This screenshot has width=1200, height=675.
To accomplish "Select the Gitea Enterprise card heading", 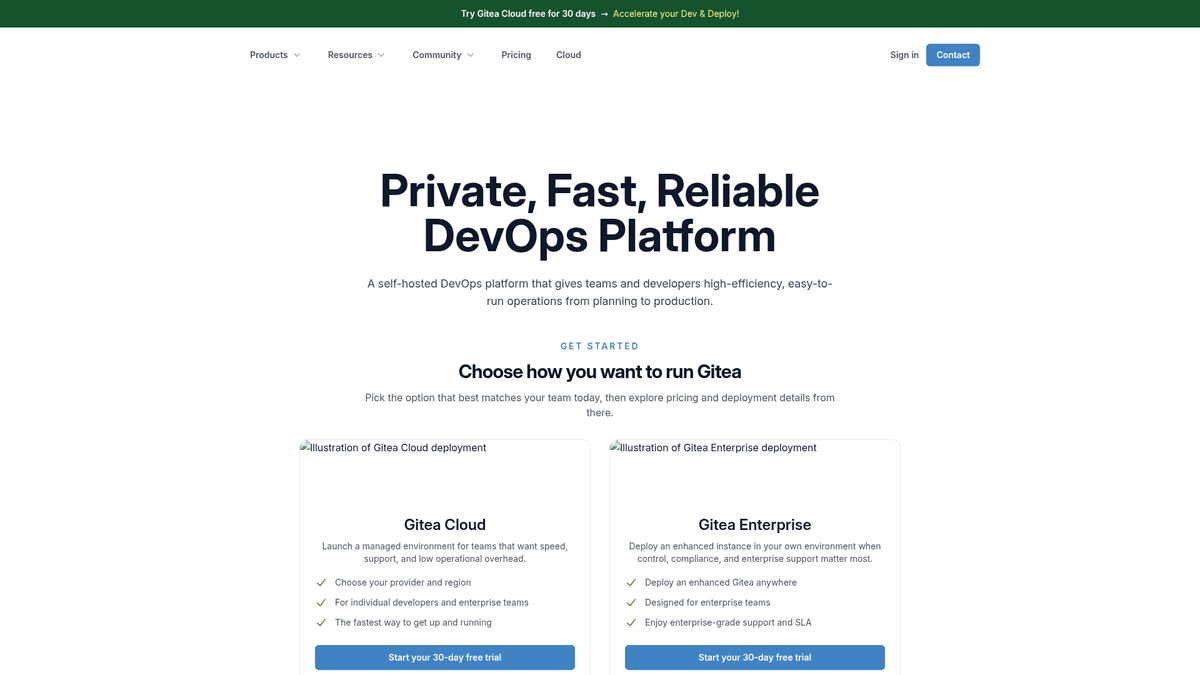I will click(755, 524).
